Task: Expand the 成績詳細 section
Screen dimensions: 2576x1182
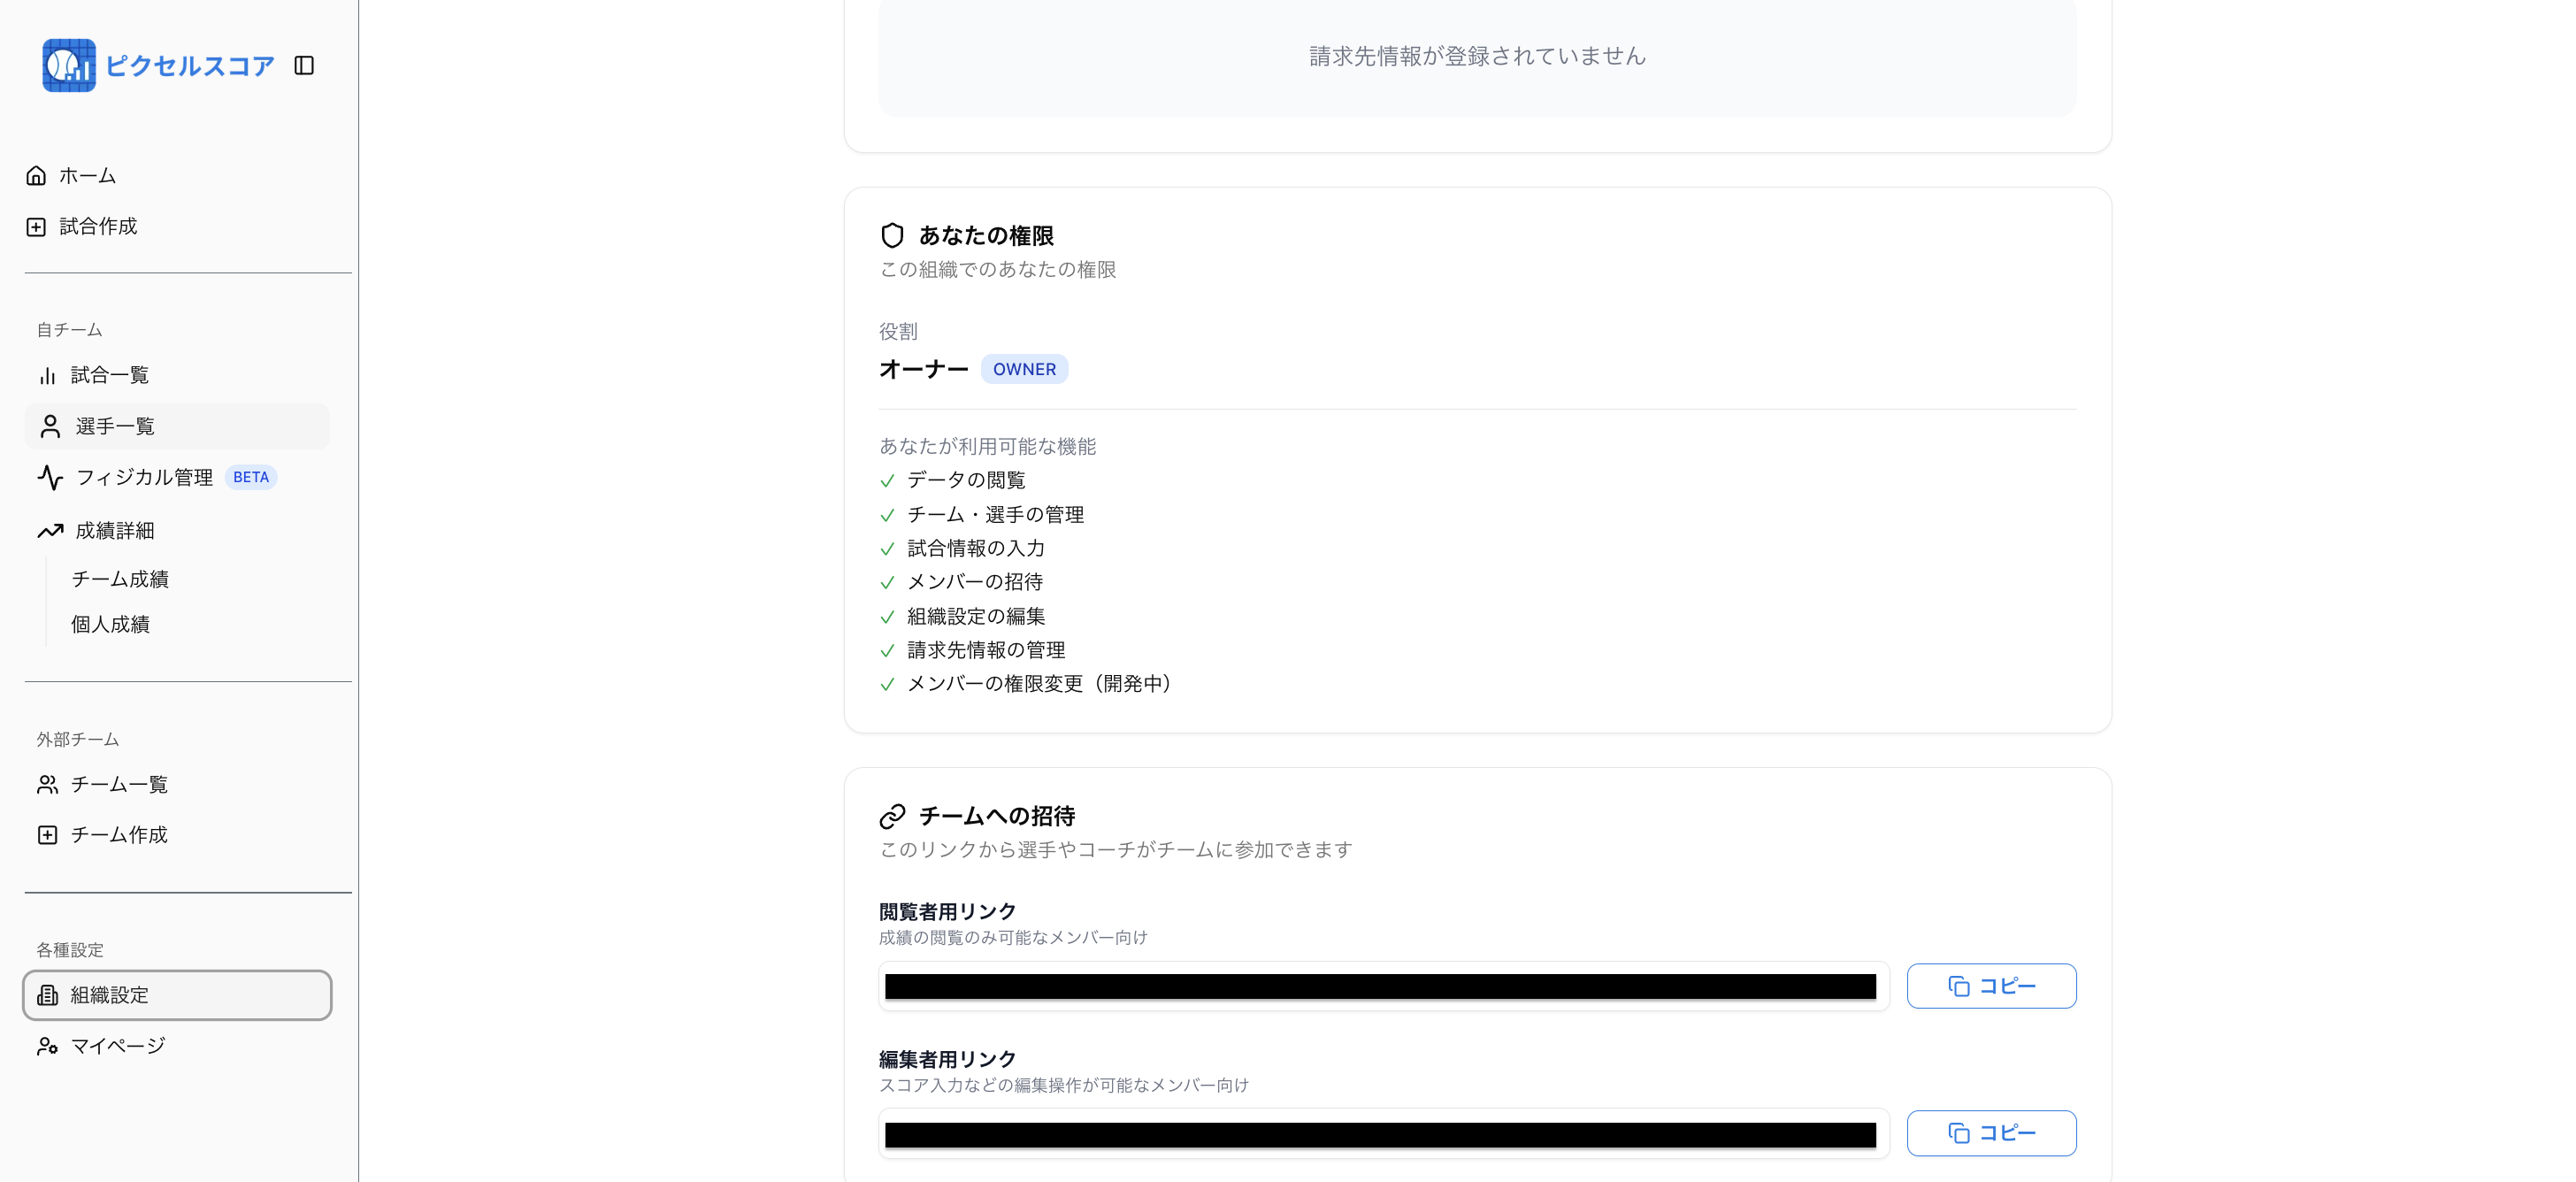Action: tap(114, 531)
